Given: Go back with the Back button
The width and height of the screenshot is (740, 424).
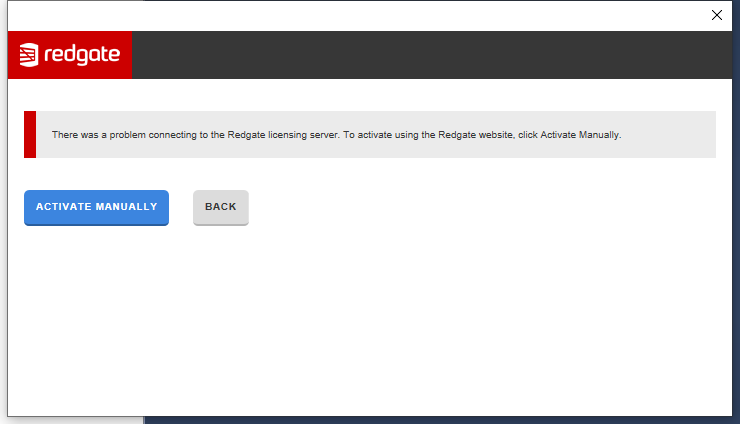Looking at the screenshot, I should pos(220,208).
